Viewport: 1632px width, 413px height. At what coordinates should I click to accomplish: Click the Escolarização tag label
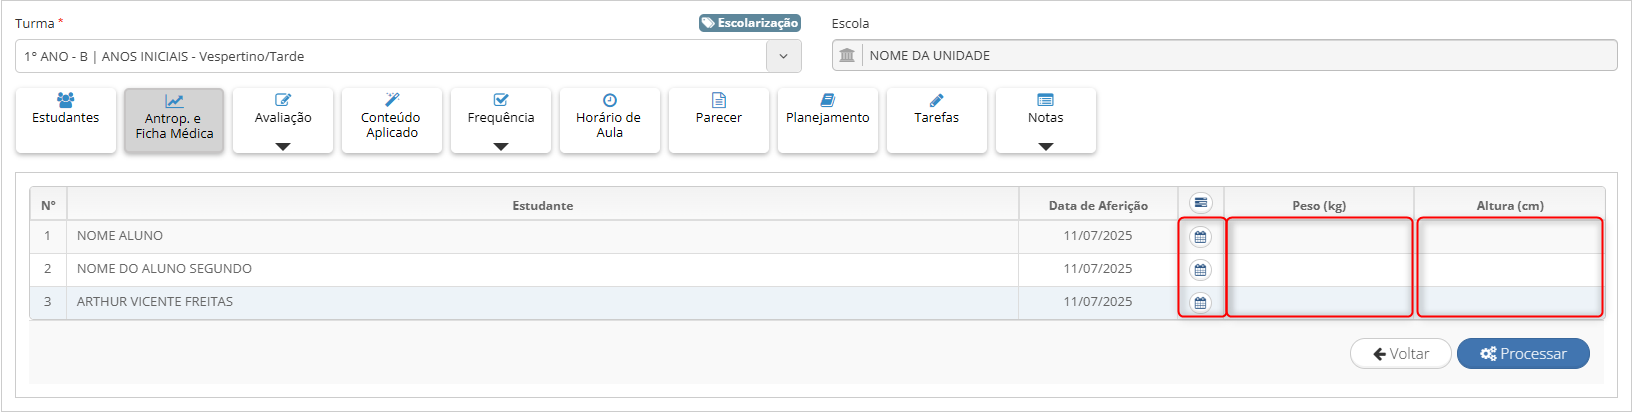750,23
